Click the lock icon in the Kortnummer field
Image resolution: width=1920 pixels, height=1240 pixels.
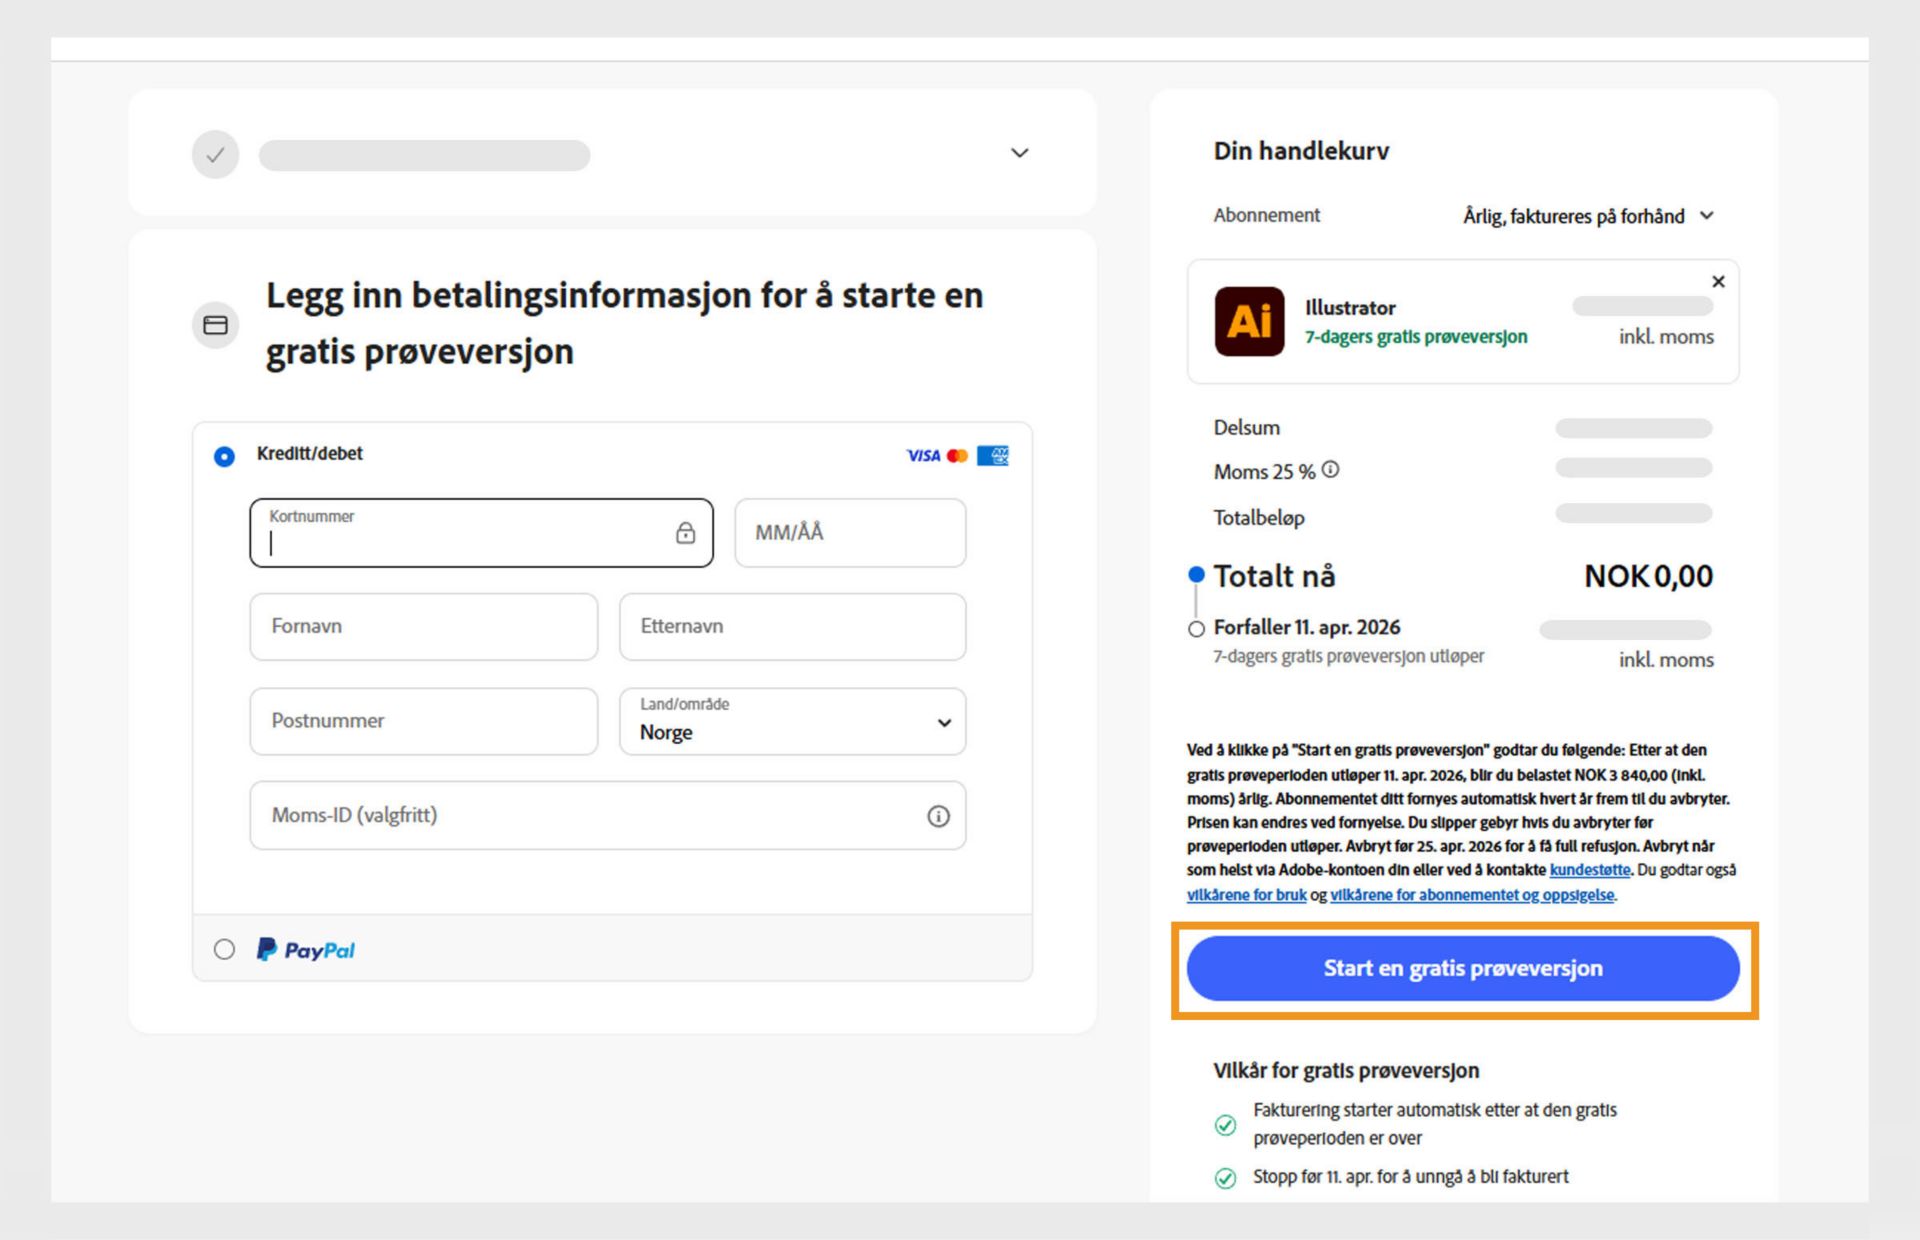click(x=685, y=533)
